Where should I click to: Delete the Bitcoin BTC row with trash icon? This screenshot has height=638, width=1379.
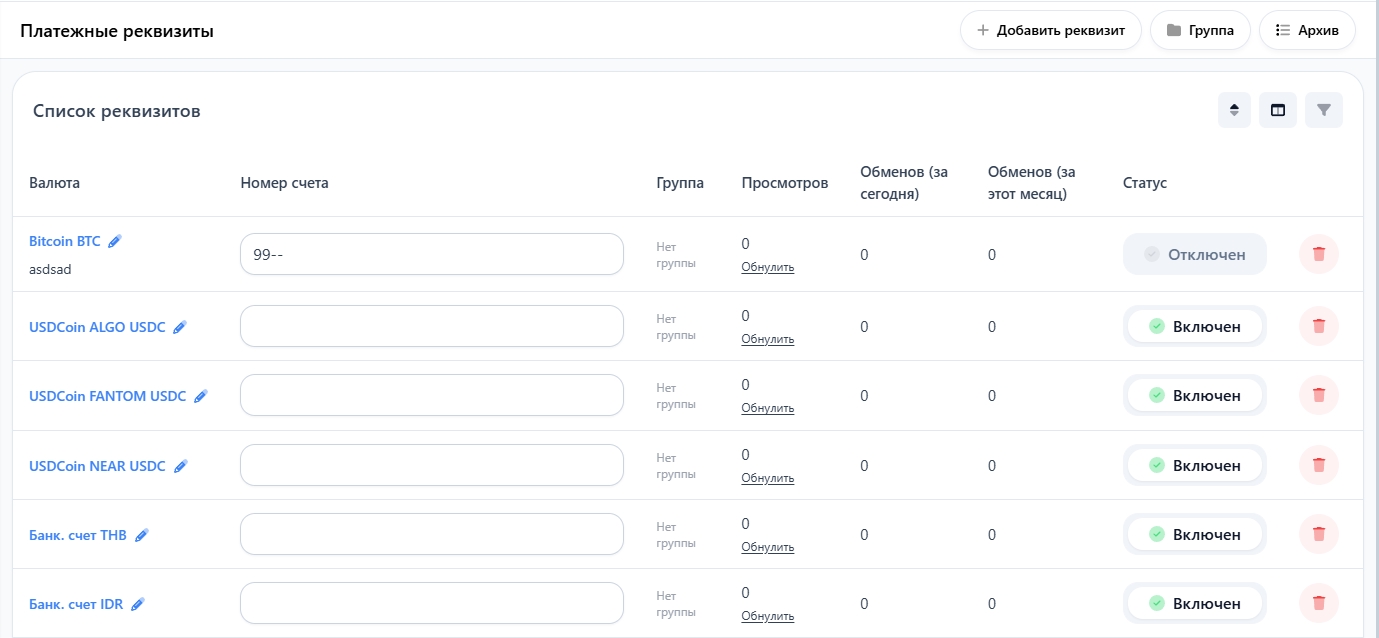tap(1318, 254)
